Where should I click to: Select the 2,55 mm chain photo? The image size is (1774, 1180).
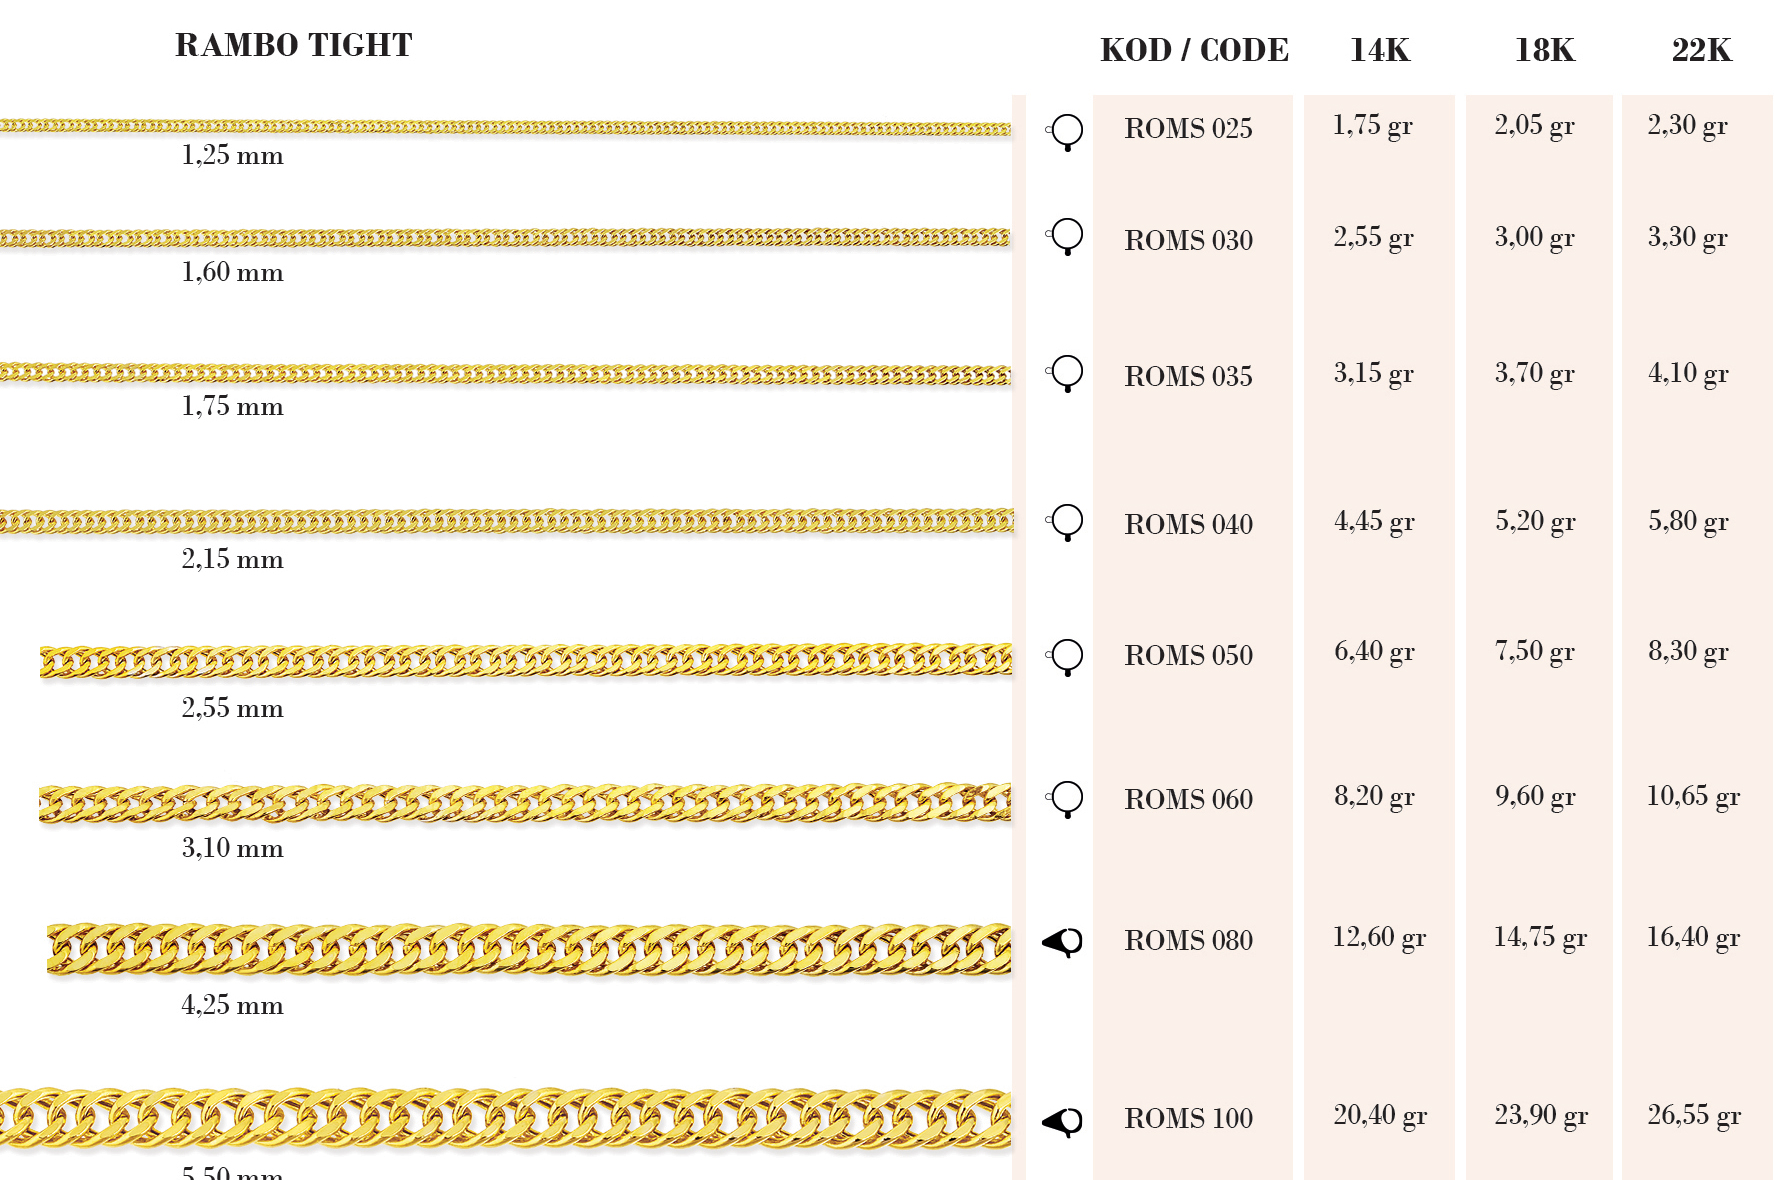click(x=525, y=660)
